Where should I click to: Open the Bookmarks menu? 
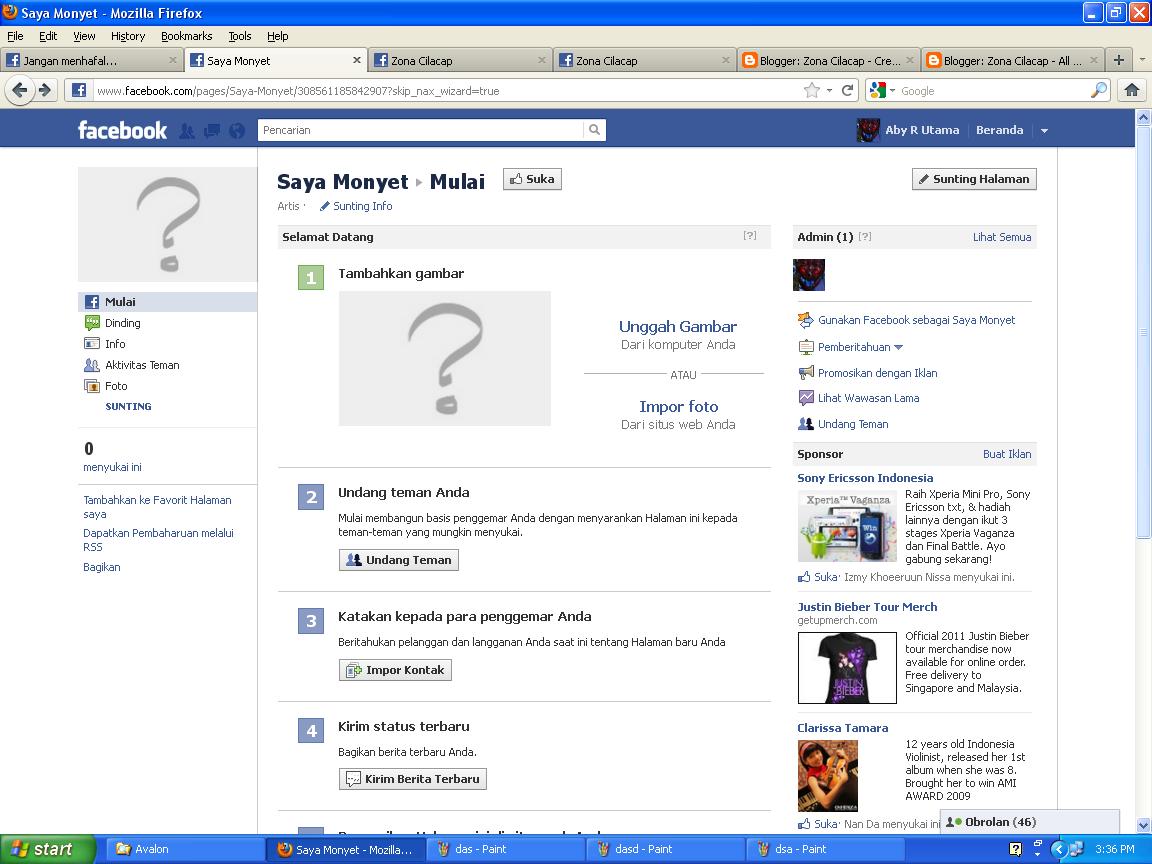pos(187,36)
